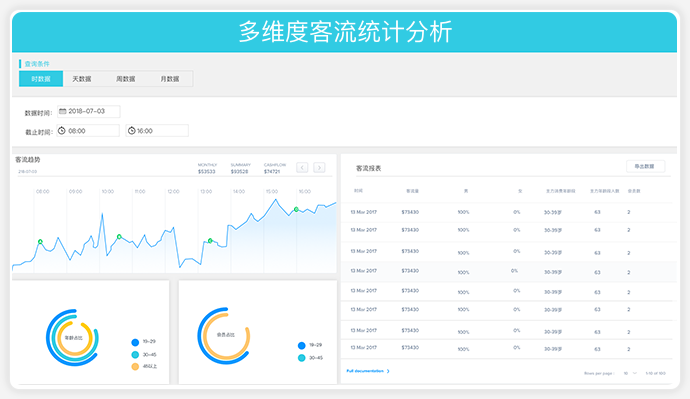Click the 主力年龄段人数 column header
This screenshot has height=399, width=690.
[x=605, y=191]
